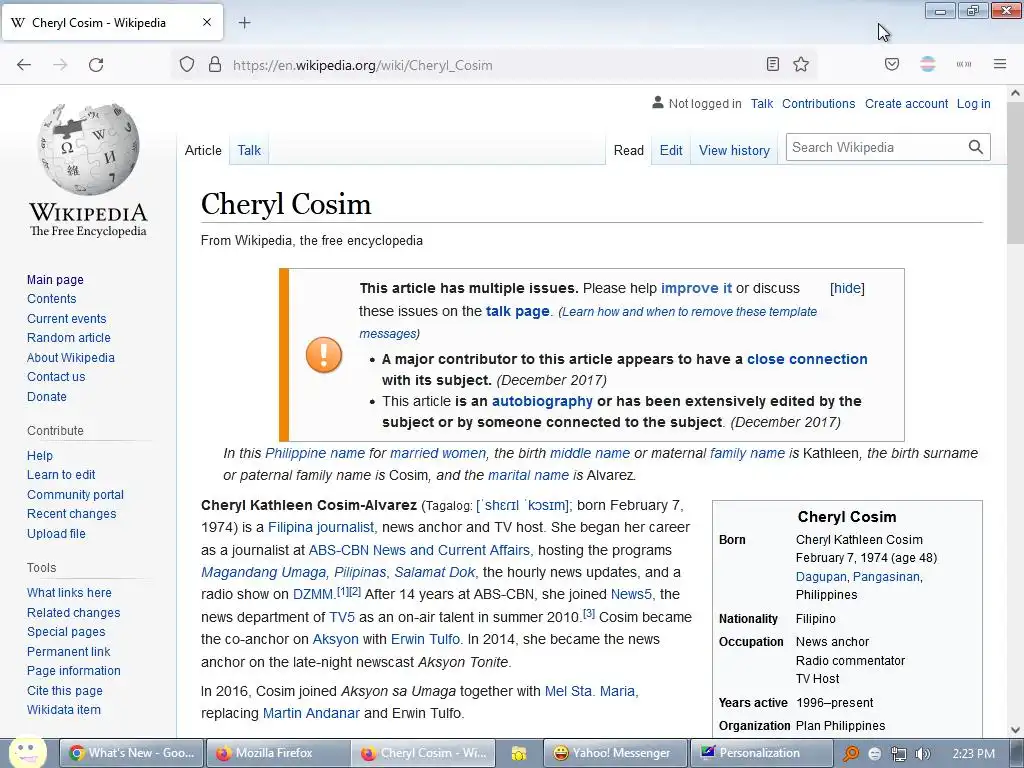
Task: Open a new tab with plus button
Action: [x=244, y=23]
